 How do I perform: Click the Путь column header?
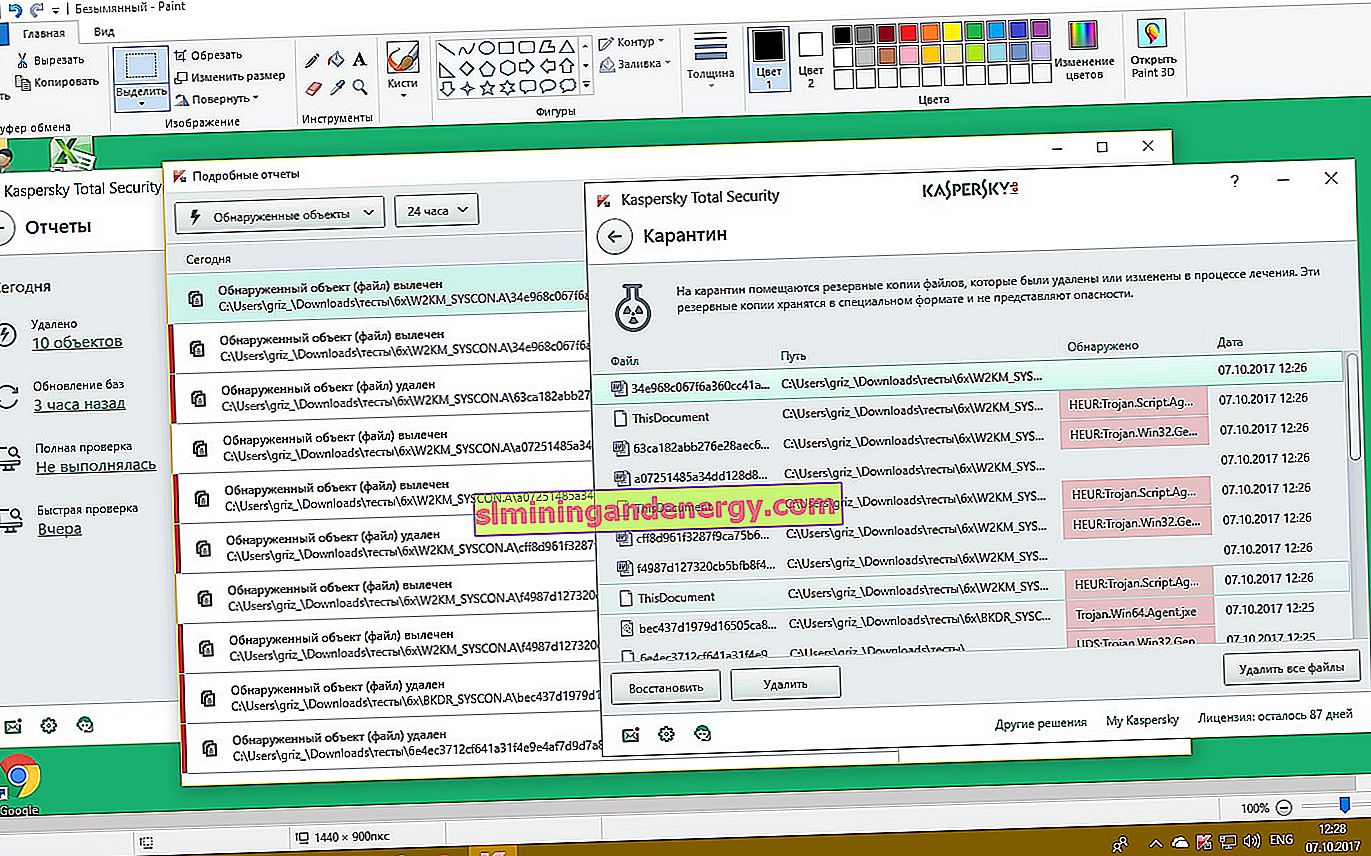(793, 357)
